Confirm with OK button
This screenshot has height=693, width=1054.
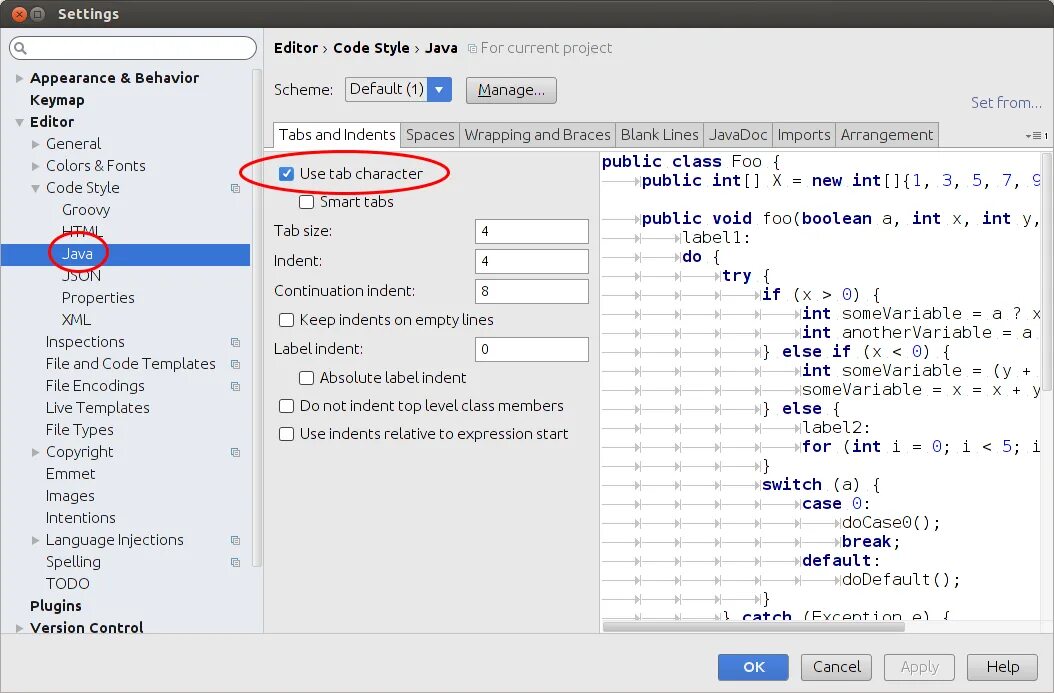coord(753,667)
